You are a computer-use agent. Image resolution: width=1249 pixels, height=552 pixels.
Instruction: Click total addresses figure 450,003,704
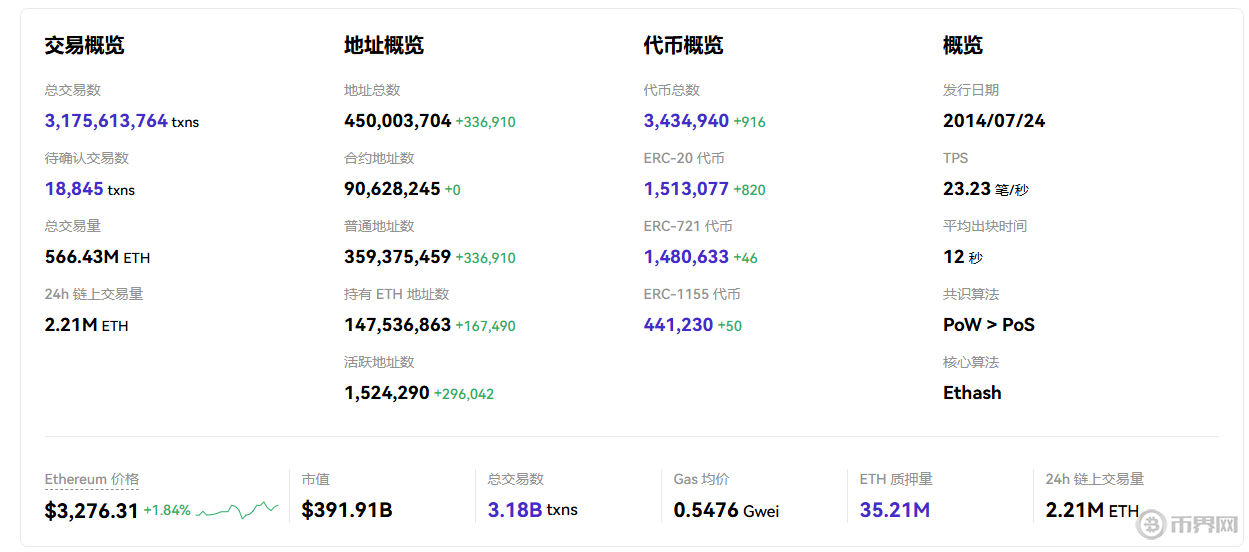pyautogui.click(x=397, y=121)
